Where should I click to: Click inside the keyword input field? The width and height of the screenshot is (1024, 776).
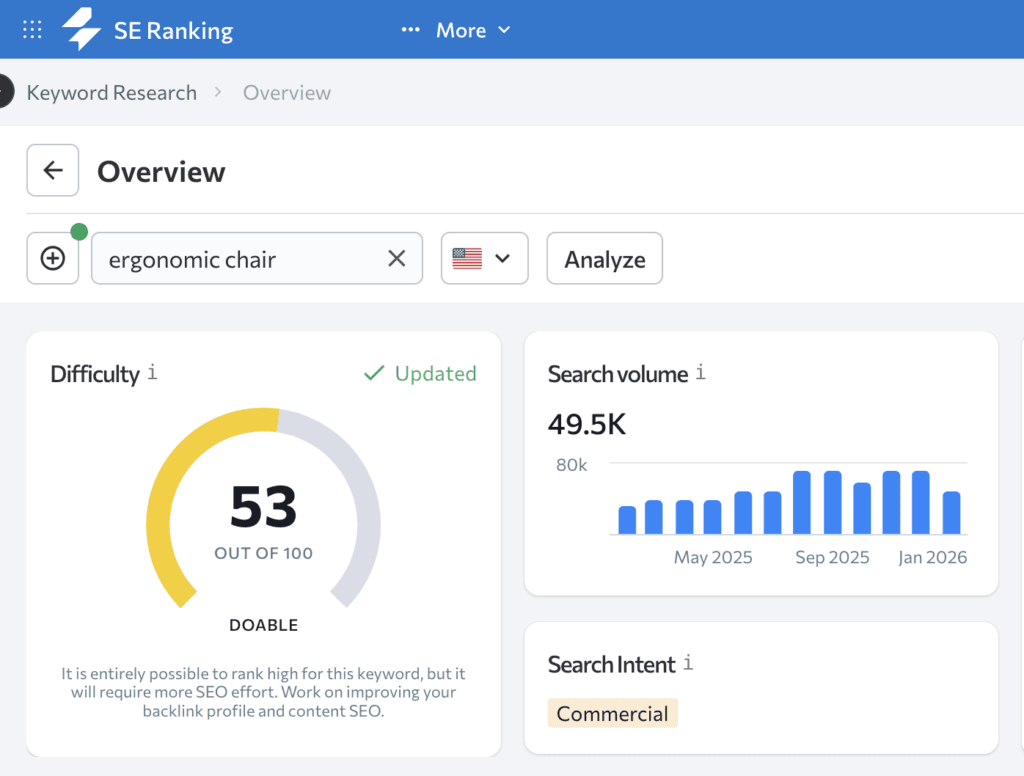click(230, 258)
